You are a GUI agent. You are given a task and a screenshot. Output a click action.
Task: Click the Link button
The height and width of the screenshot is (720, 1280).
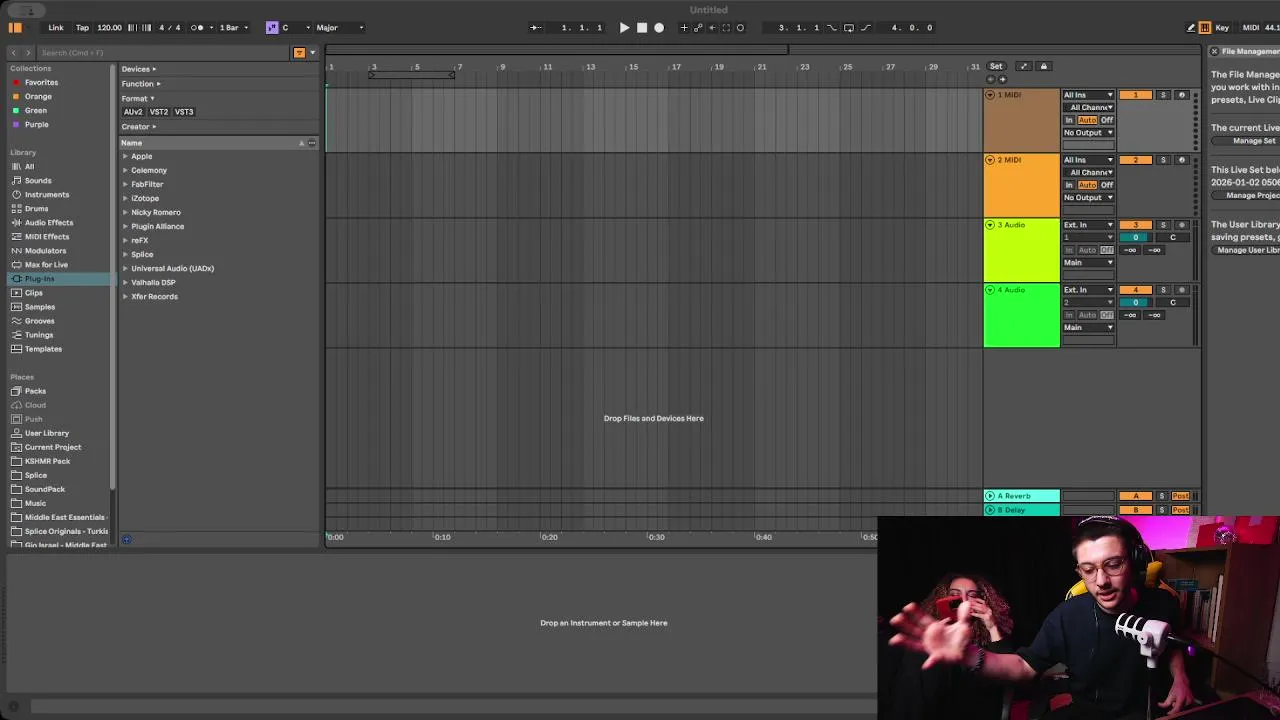(x=56, y=28)
